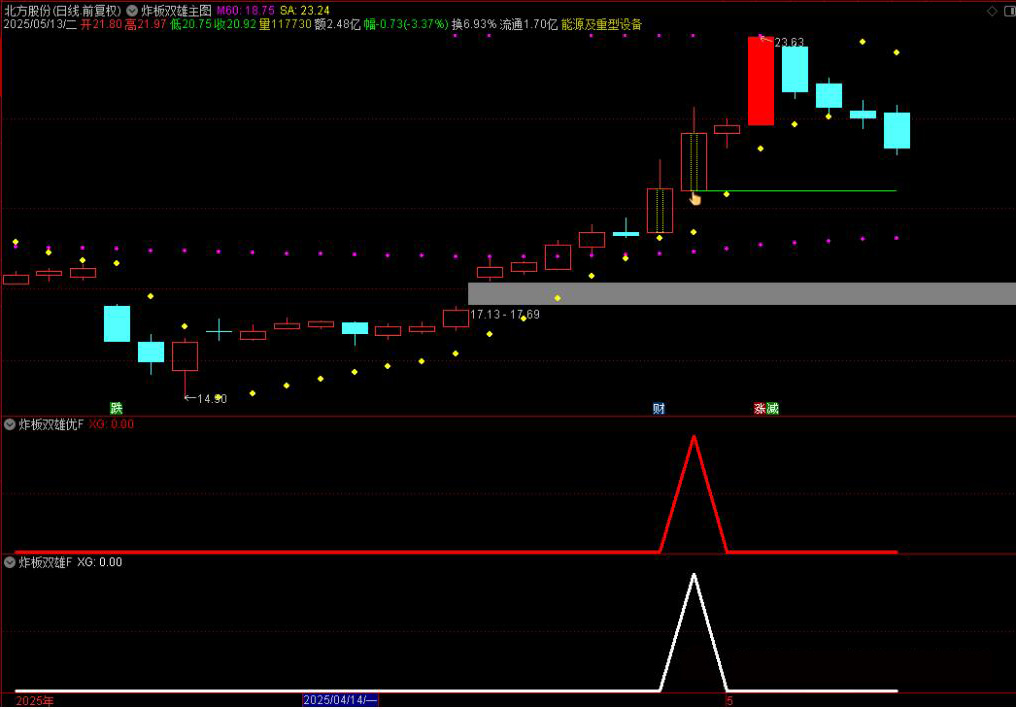1016x709 pixels.
Task: Click the red 杀 marker icon
Action: (x=760, y=408)
